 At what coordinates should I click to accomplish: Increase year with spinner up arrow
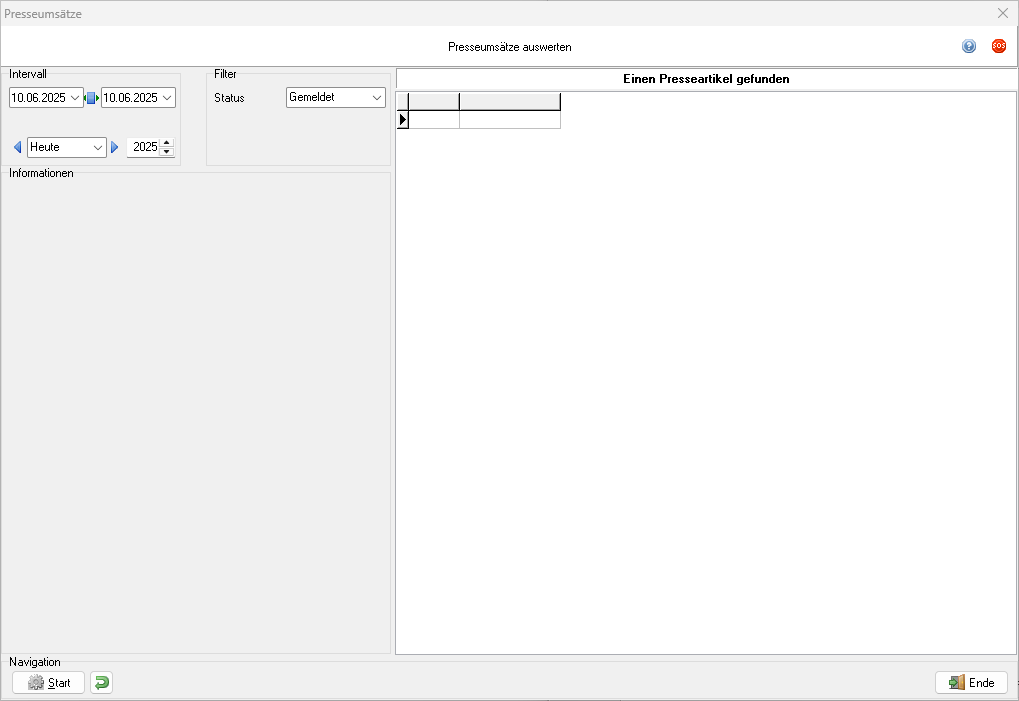tap(167, 142)
